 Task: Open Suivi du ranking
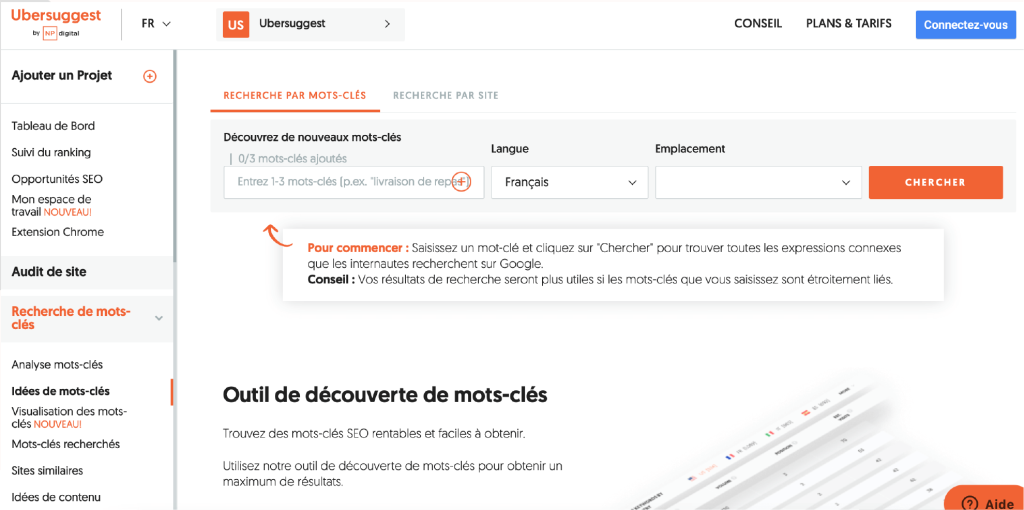click(52, 153)
